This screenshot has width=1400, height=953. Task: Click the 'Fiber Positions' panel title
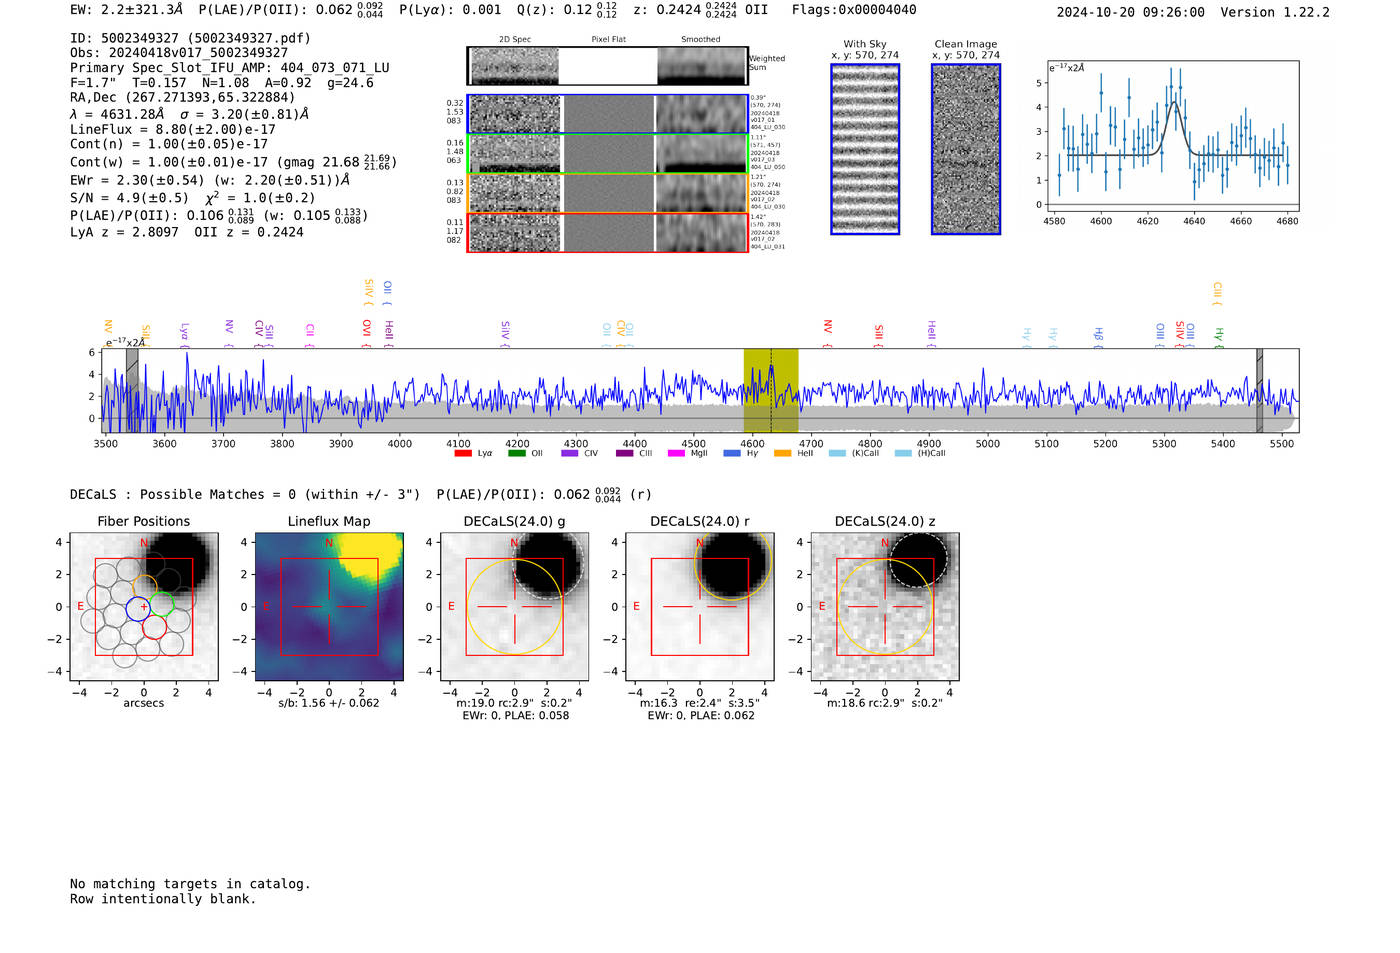click(x=144, y=521)
